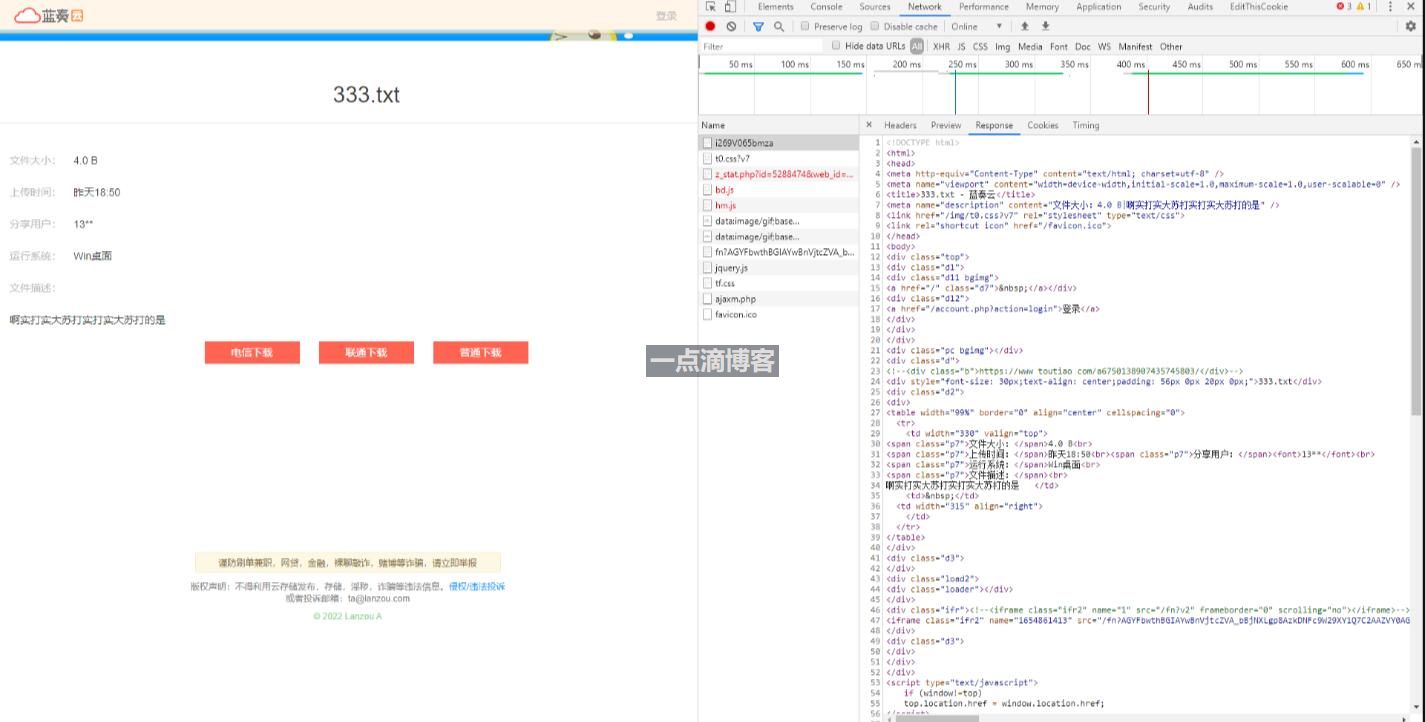Filter requests by CSS
Image resolution: width=1425 pixels, height=722 pixels.
(980, 46)
